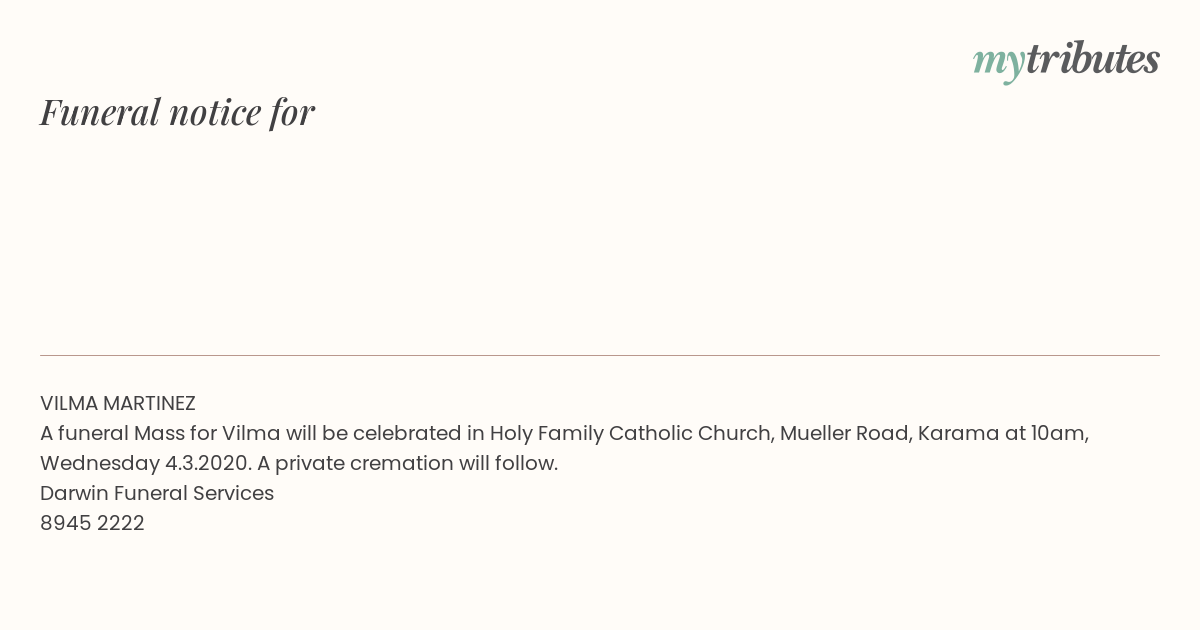Screen dimensions: 1200x630
Task: Click the name VILMA MARTINEZ
Action: (x=118, y=404)
